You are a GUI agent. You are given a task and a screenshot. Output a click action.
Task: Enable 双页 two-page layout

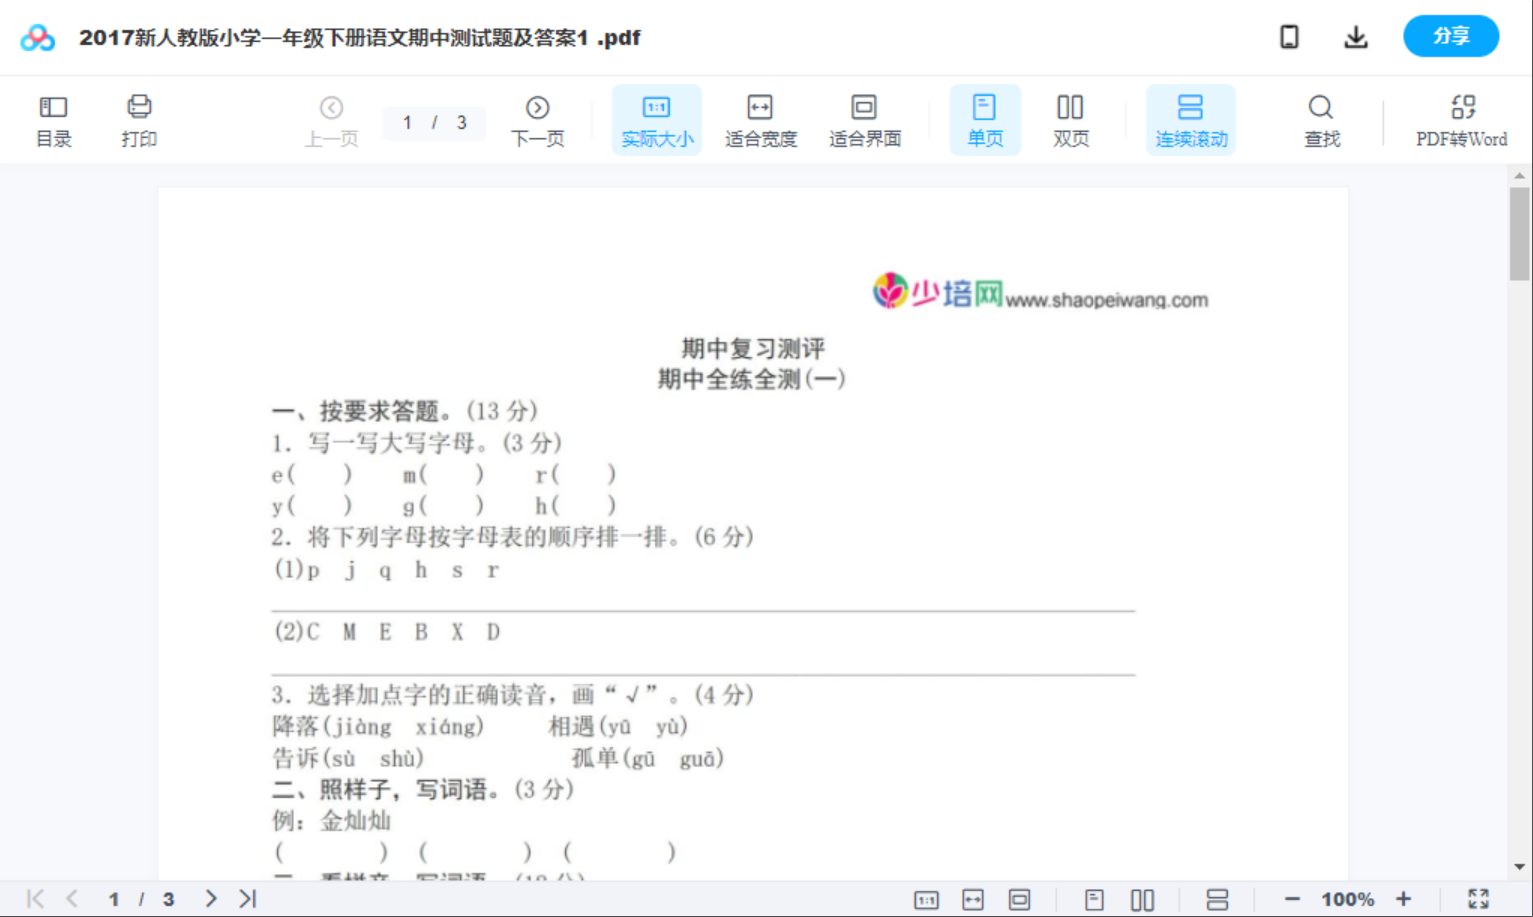pyautogui.click(x=1070, y=119)
